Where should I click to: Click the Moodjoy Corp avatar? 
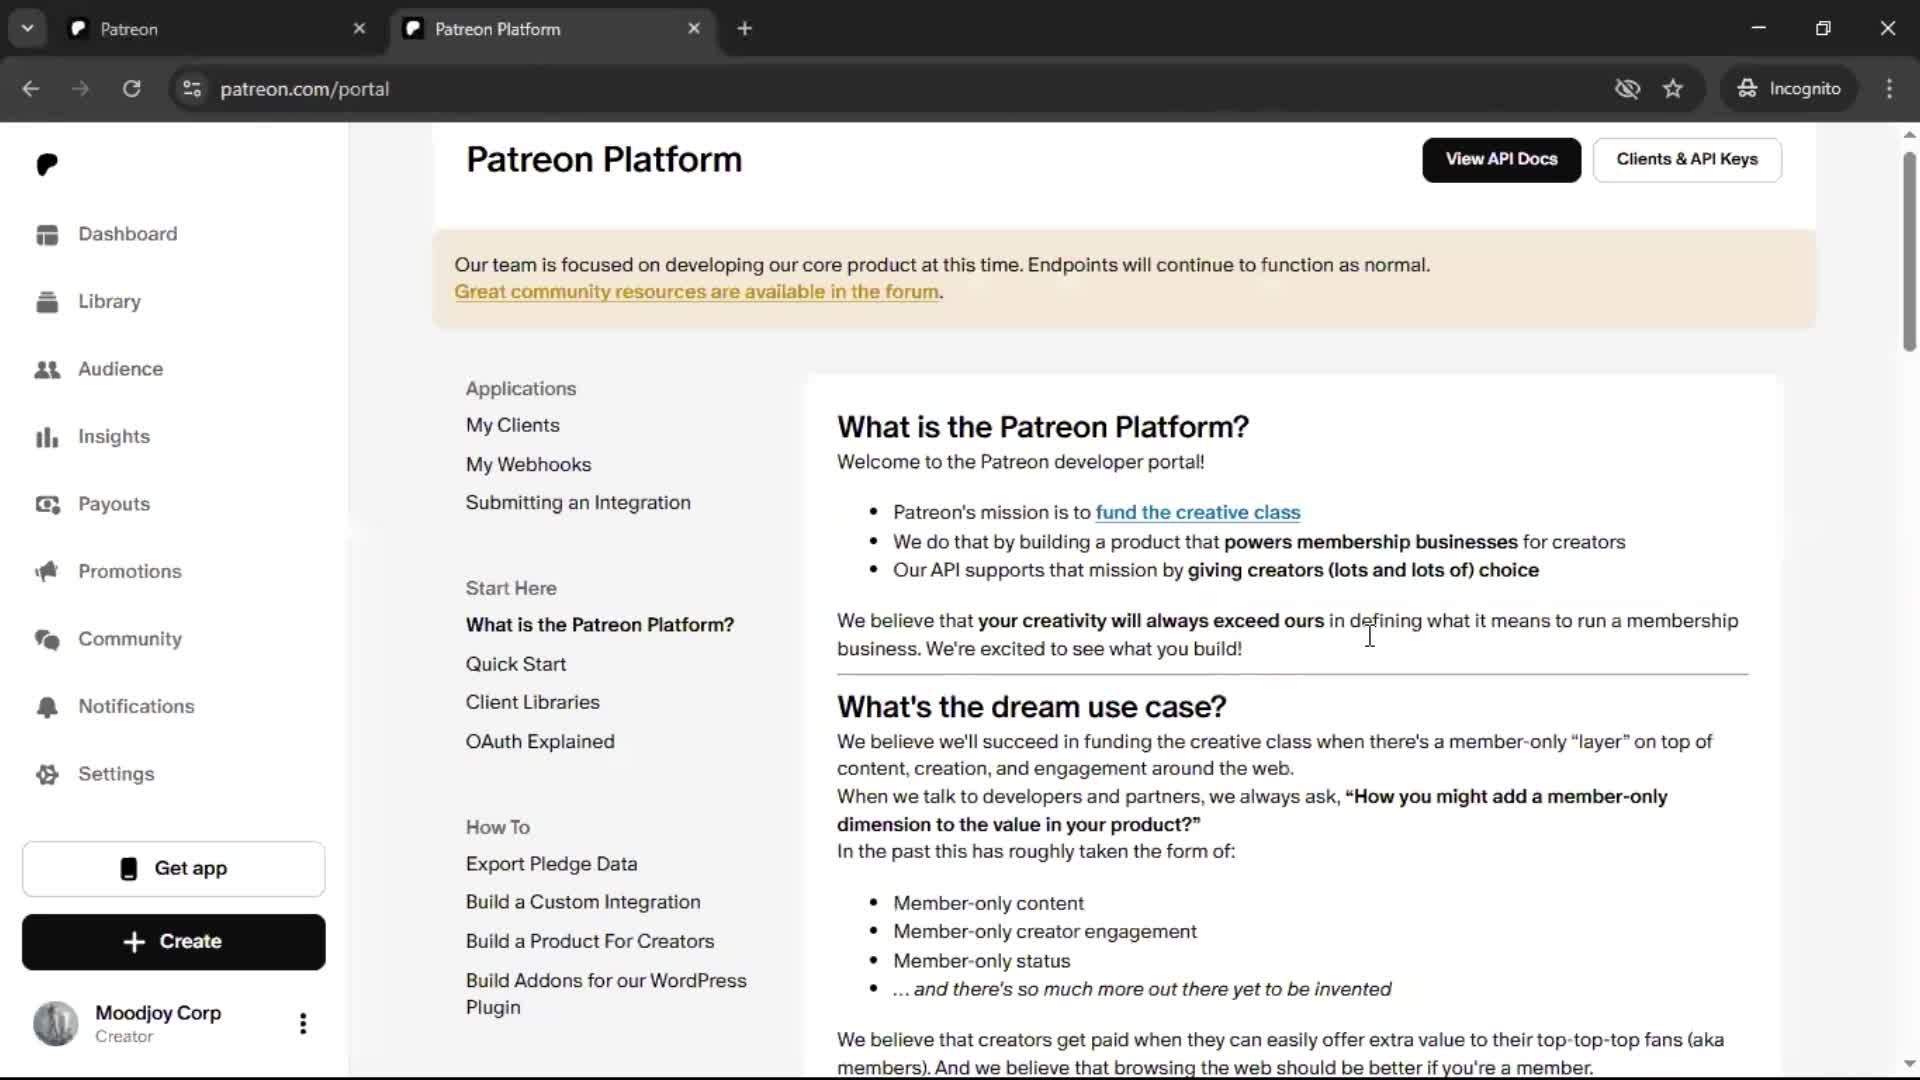click(55, 1023)
